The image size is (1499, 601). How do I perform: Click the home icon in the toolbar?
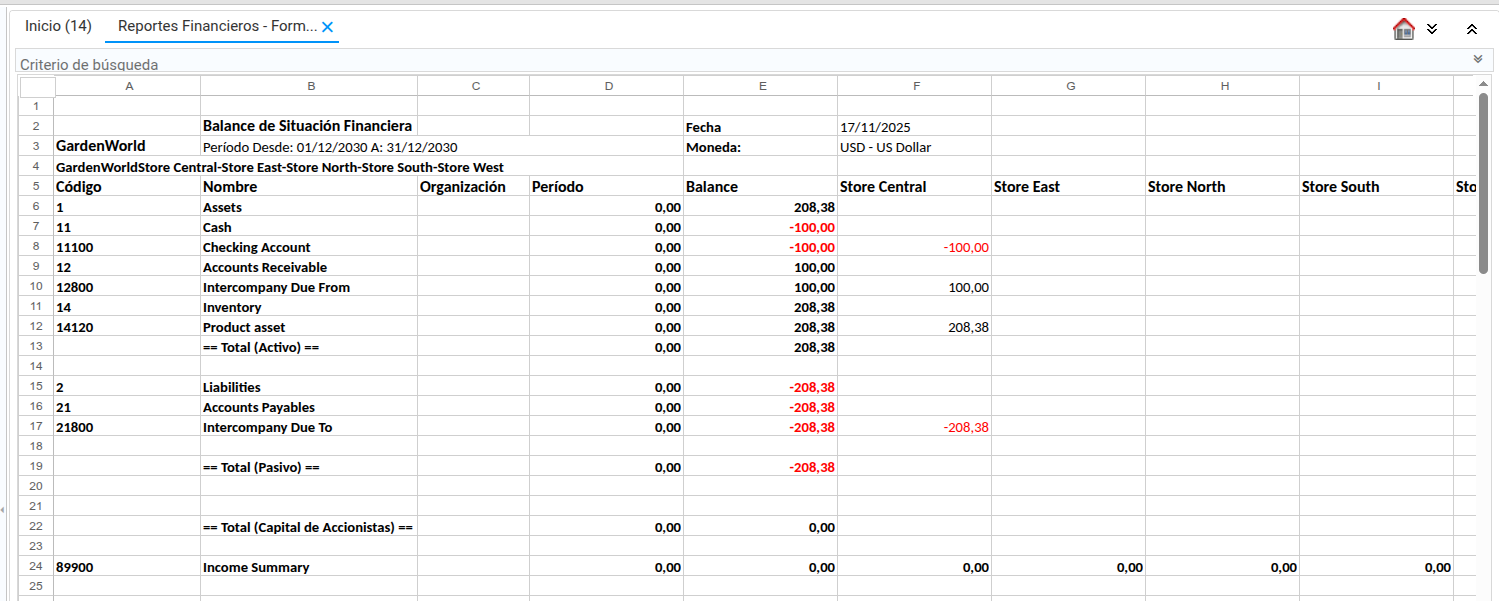coord(1404,28)
